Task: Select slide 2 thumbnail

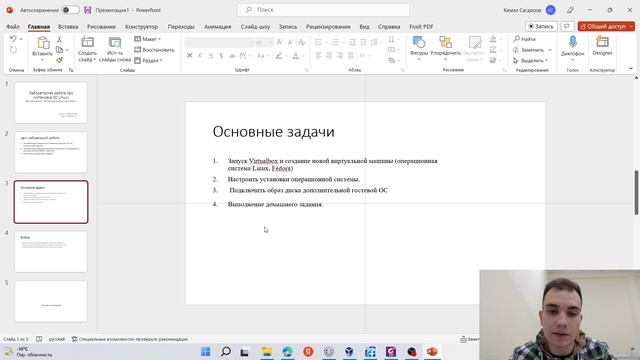Action: tap(51, 152)
